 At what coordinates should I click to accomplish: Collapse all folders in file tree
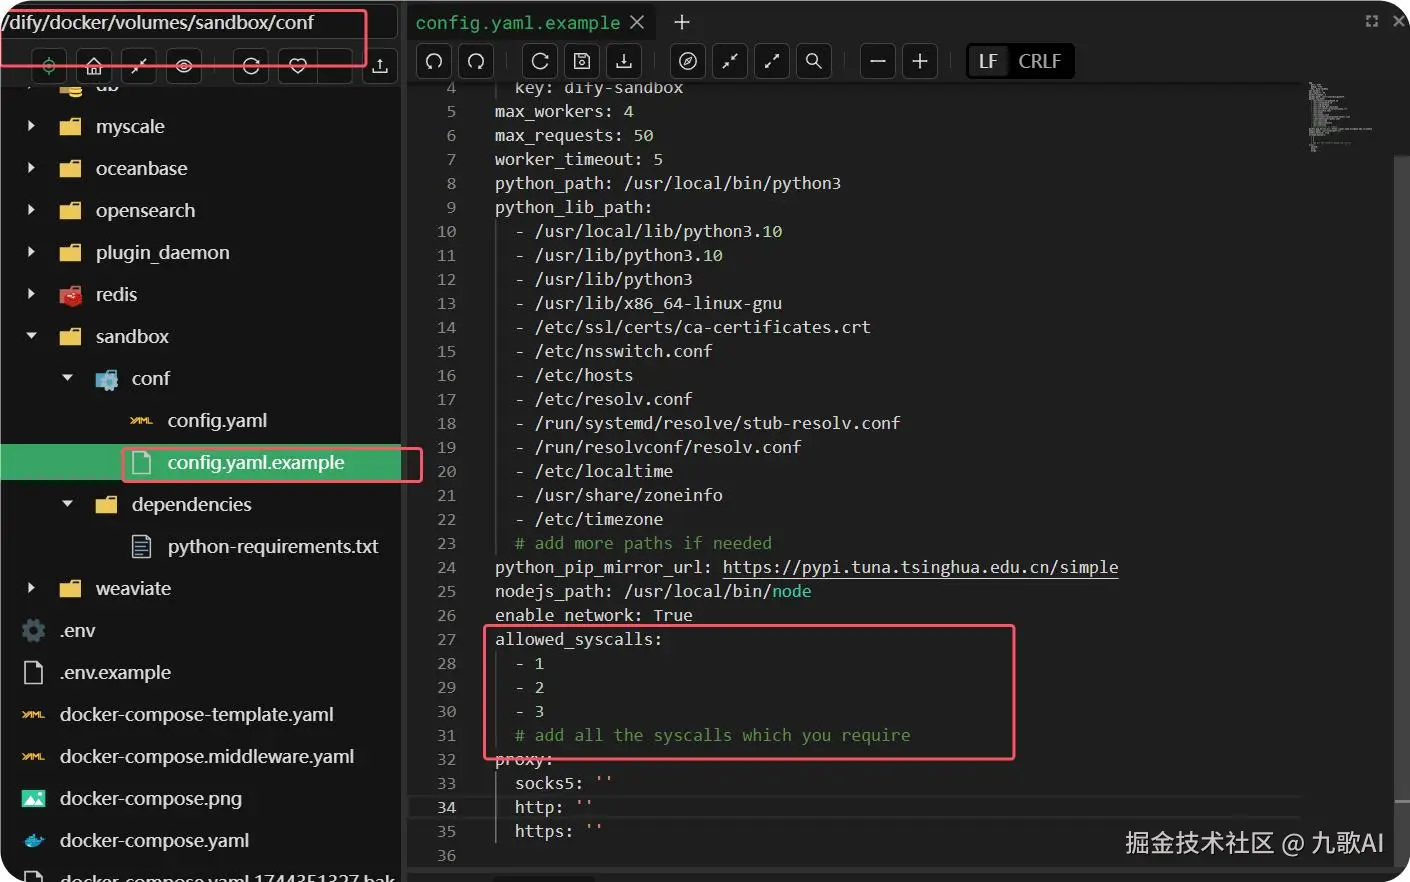coord(139,66)
